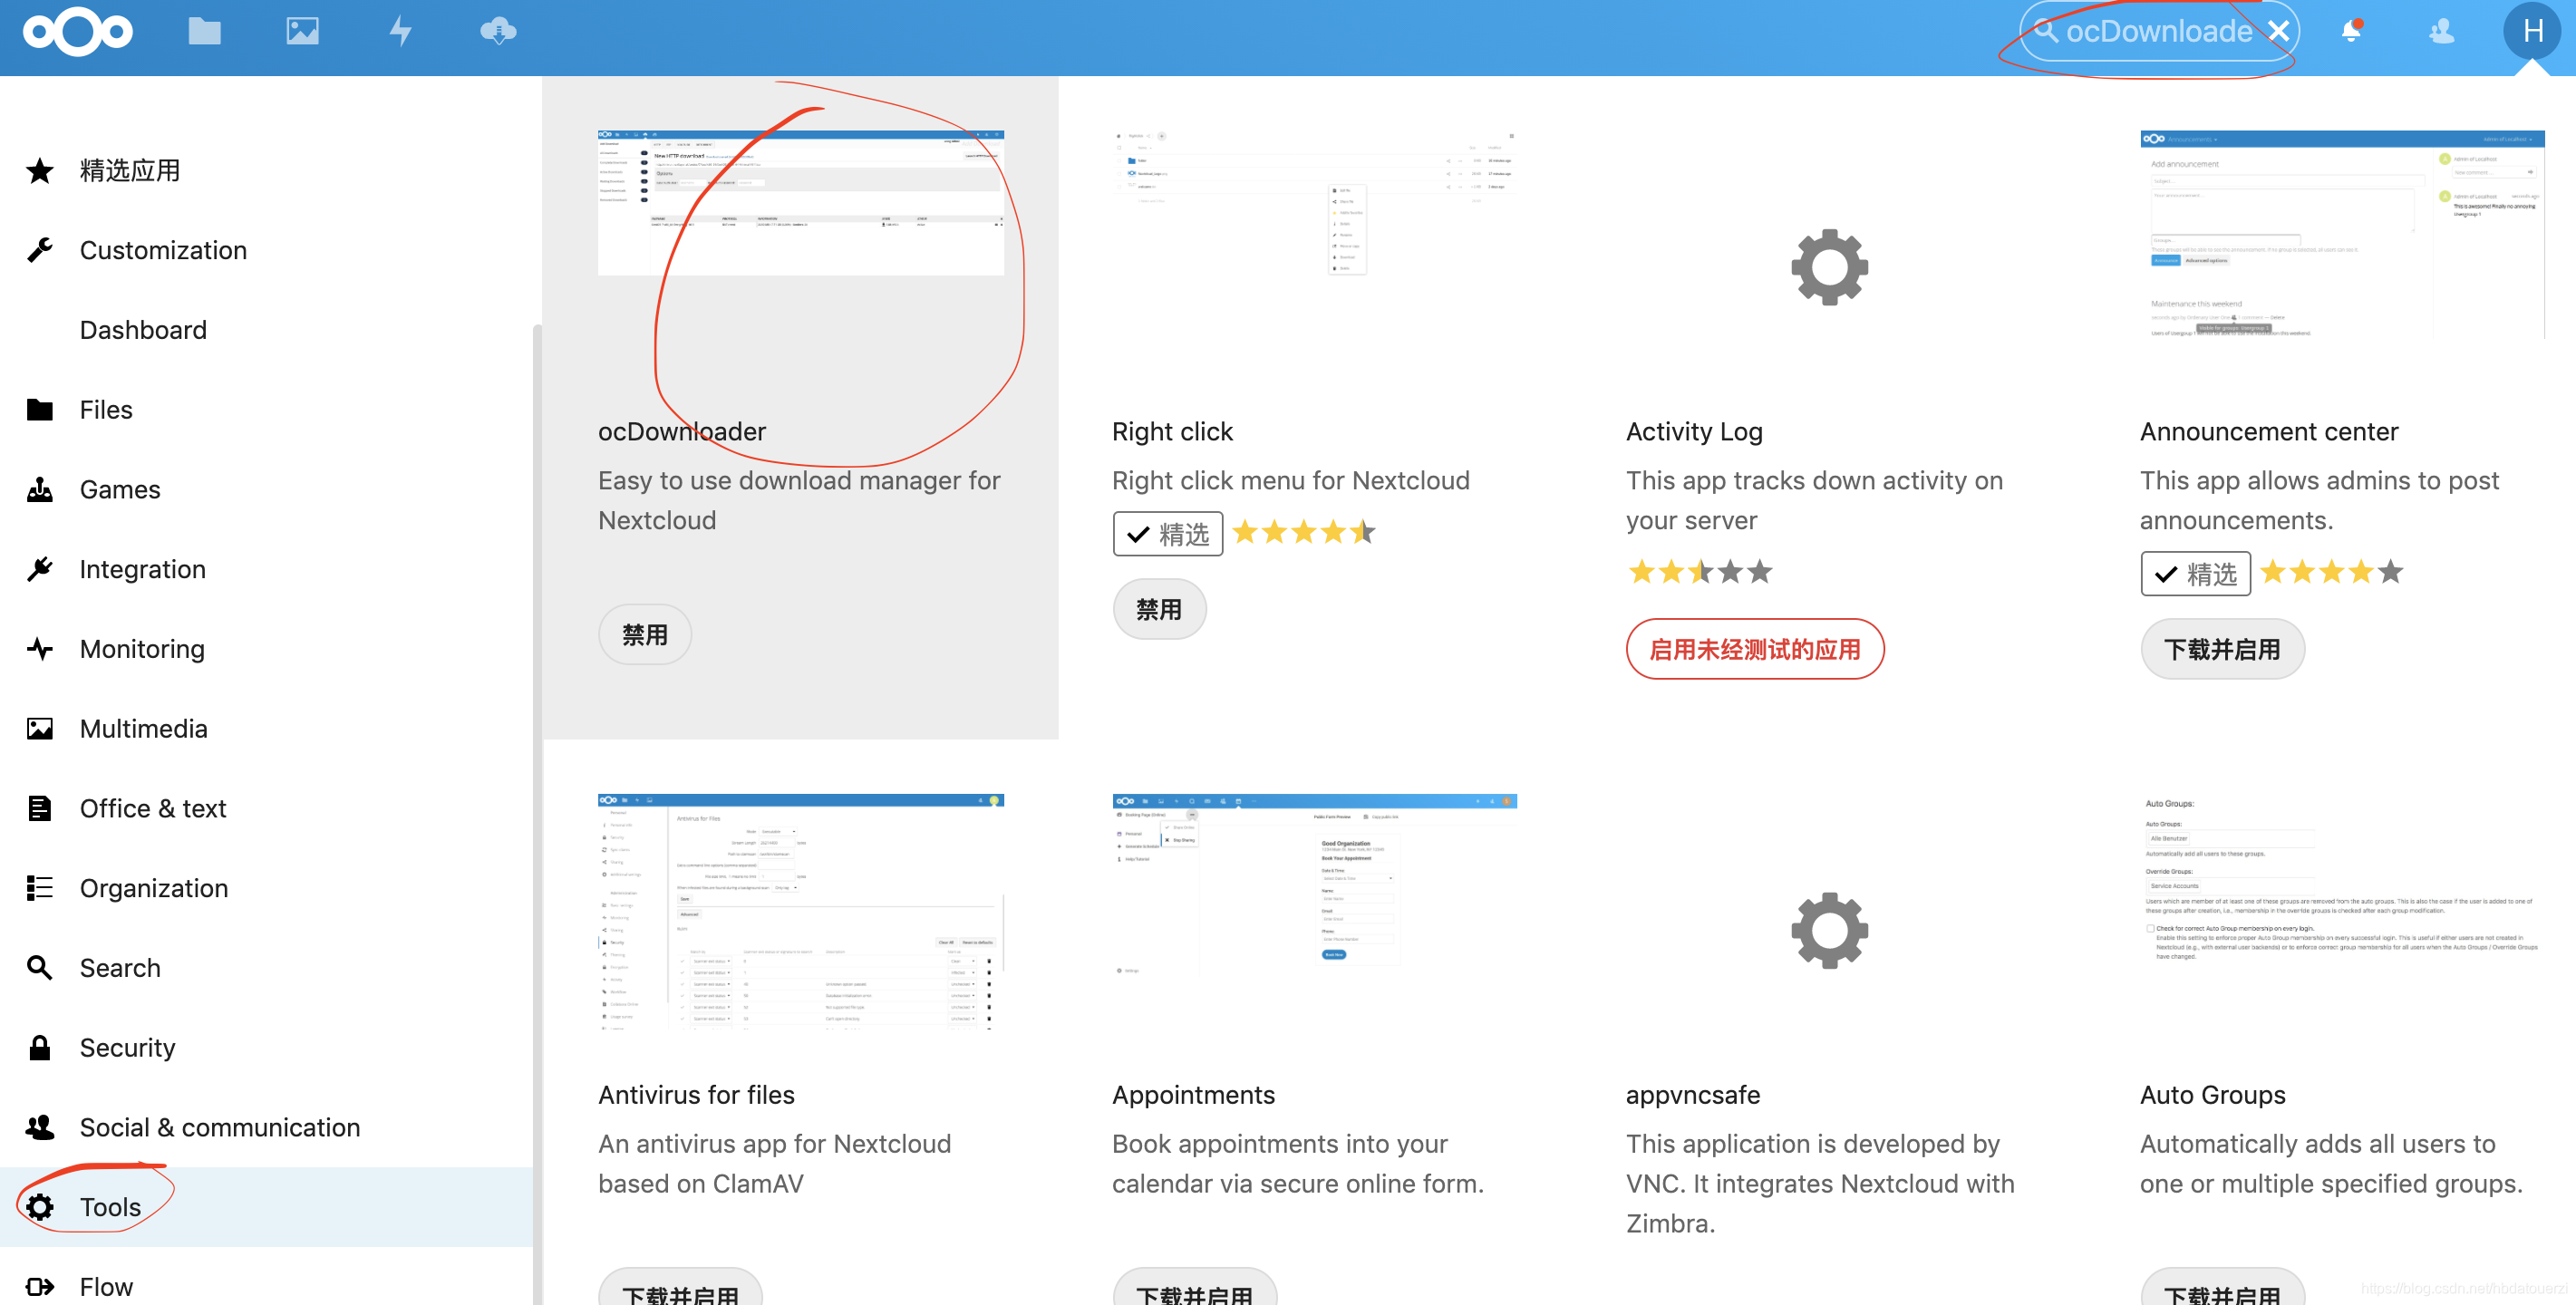Open the Activity lightning bolt icon
The width and height of the screenshot is (2576, 1305).
[x=400, y=31]
